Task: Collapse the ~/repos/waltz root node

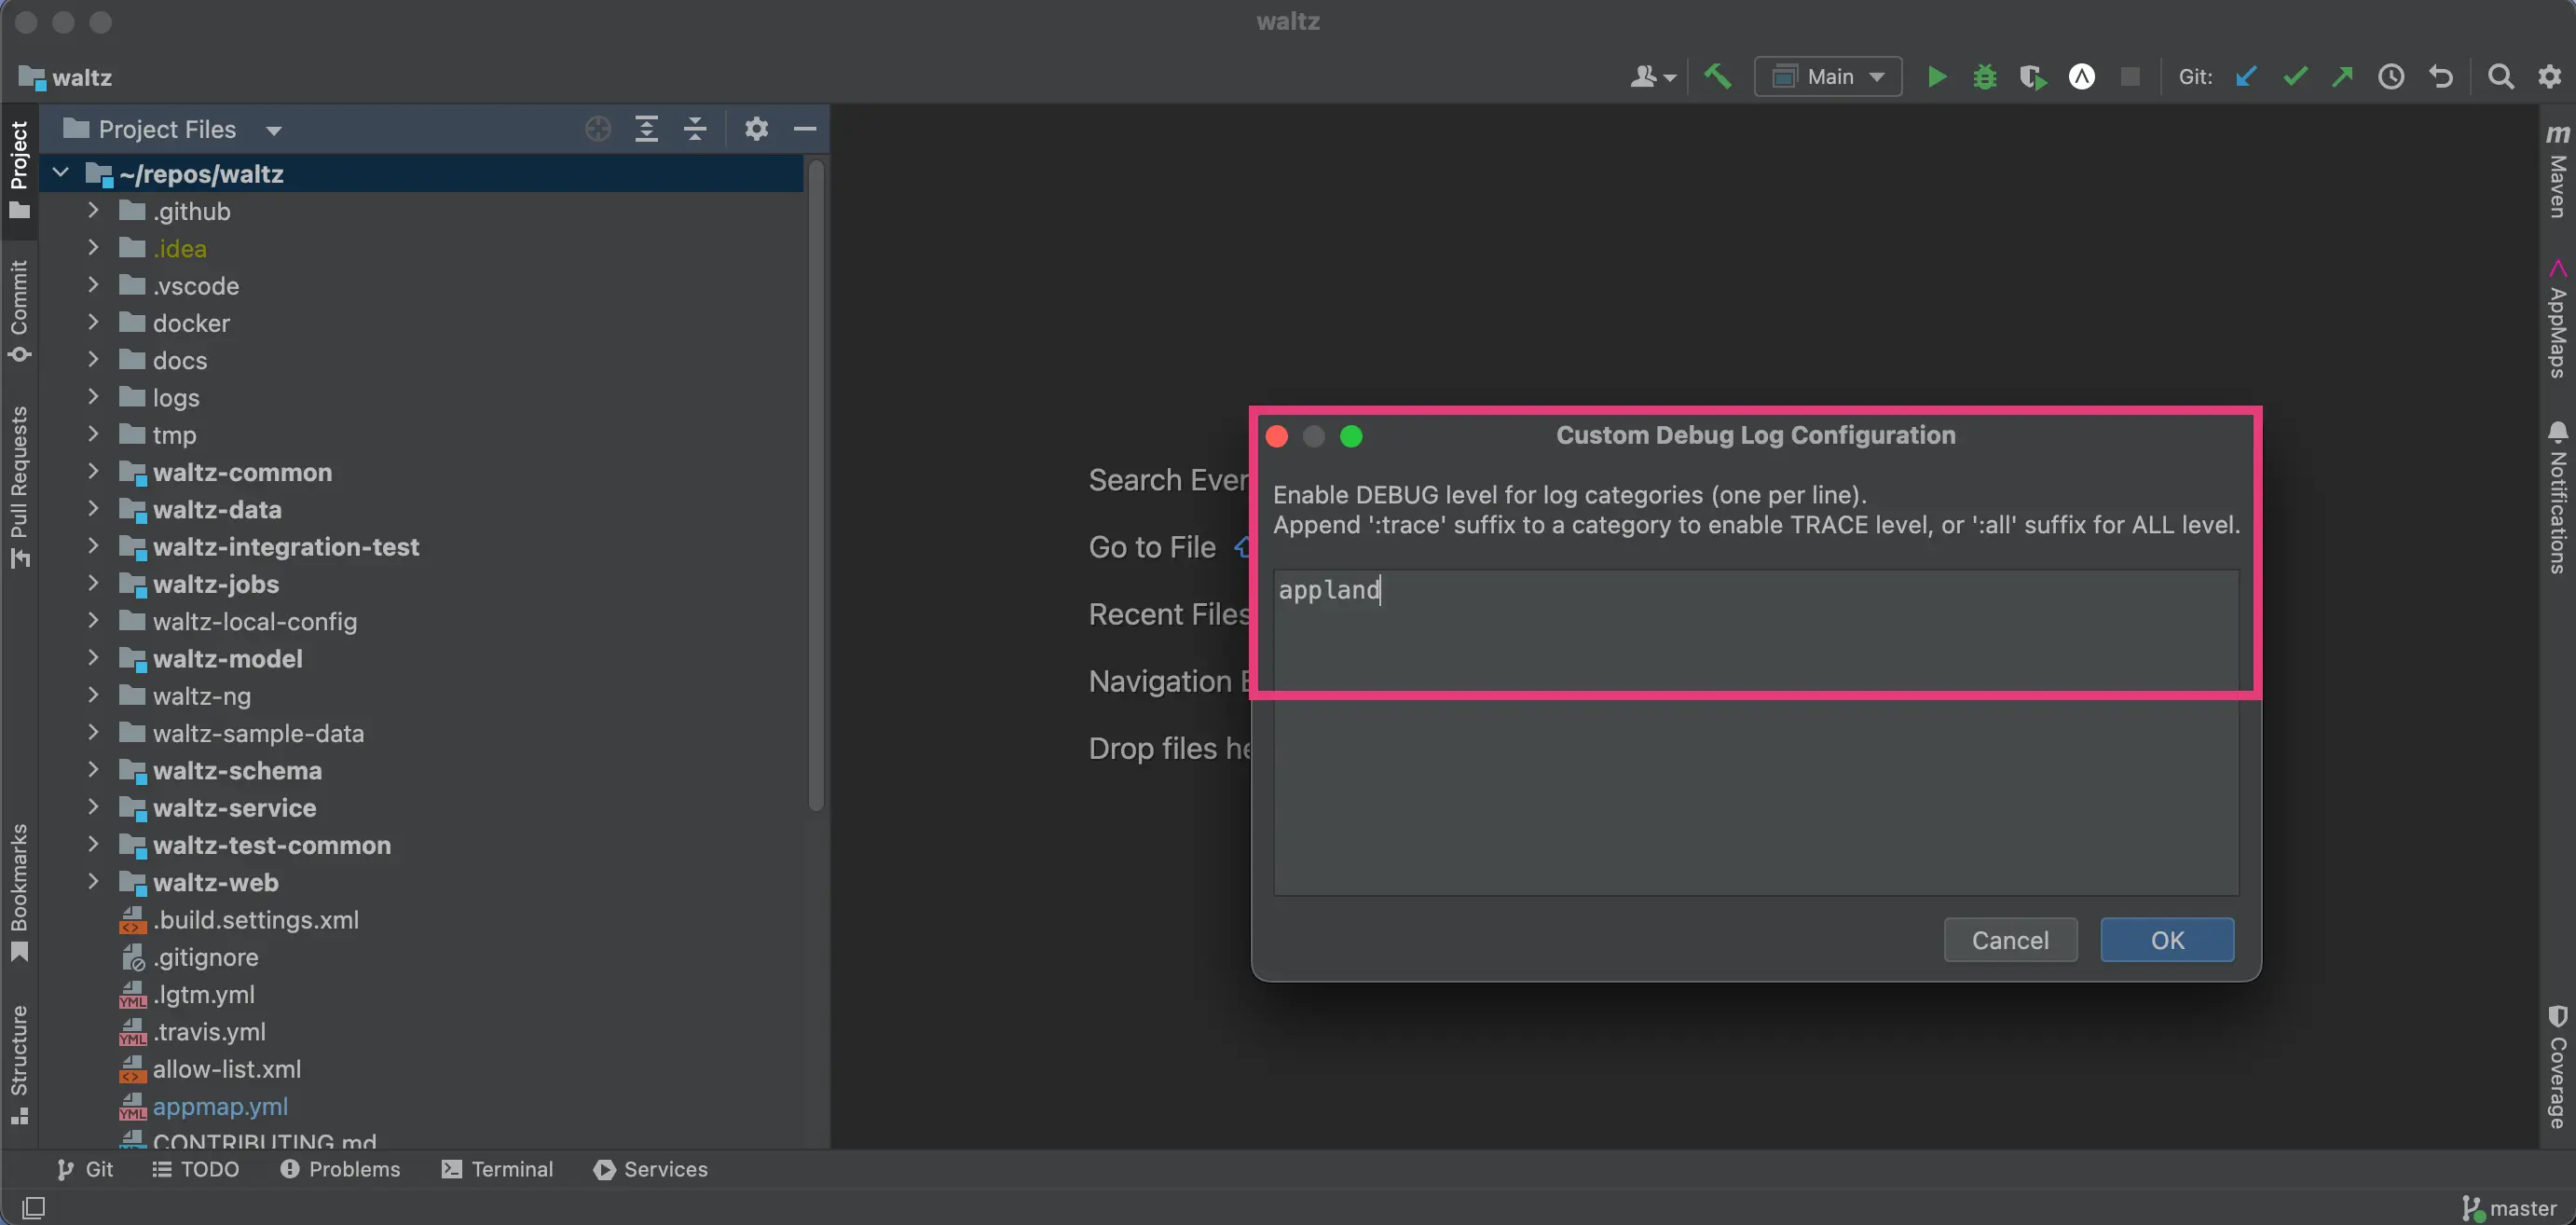Action: click(61, 173)
